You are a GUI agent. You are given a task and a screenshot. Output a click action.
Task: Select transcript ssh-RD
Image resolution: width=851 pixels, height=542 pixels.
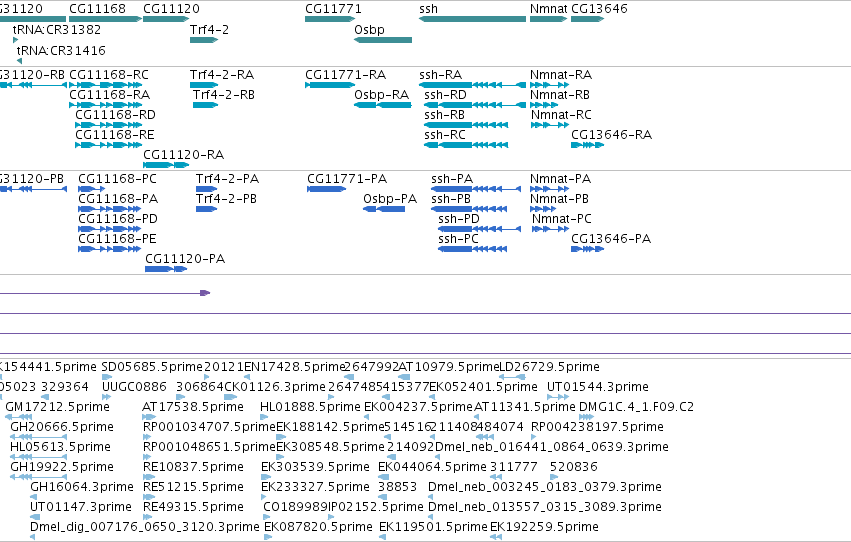[445, 94]
